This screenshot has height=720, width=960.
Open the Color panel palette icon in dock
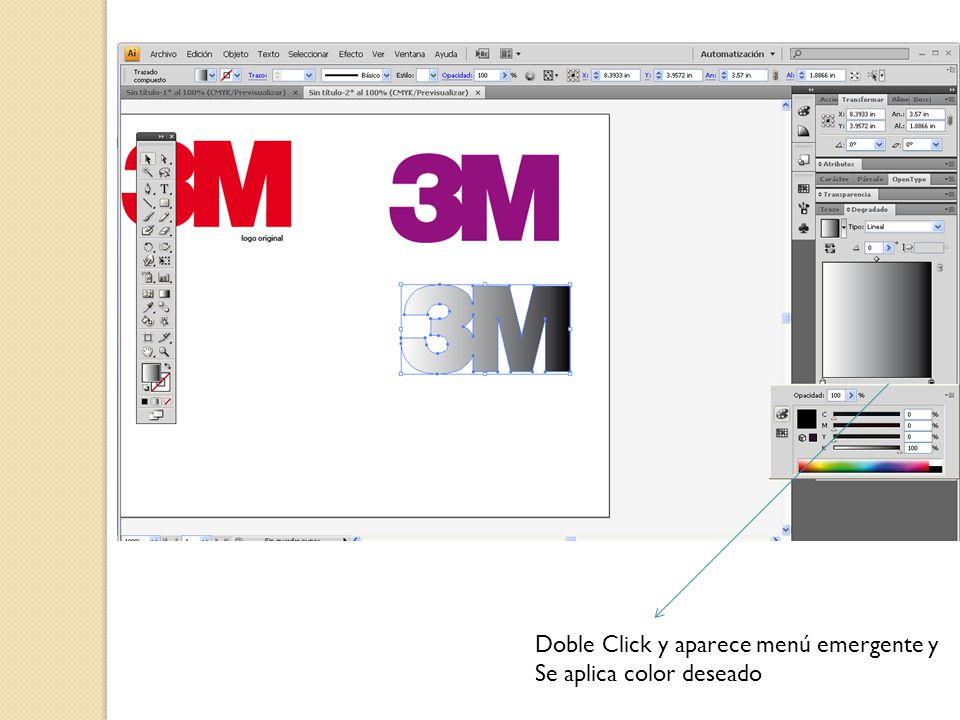pyautogui.click(x=804, y=111)
